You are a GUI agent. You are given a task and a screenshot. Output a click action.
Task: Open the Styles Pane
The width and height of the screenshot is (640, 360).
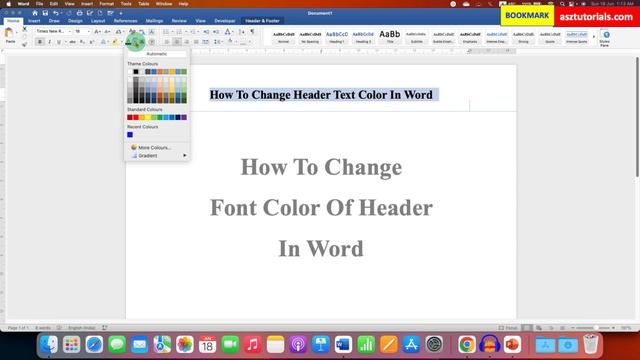click(605, 38)
